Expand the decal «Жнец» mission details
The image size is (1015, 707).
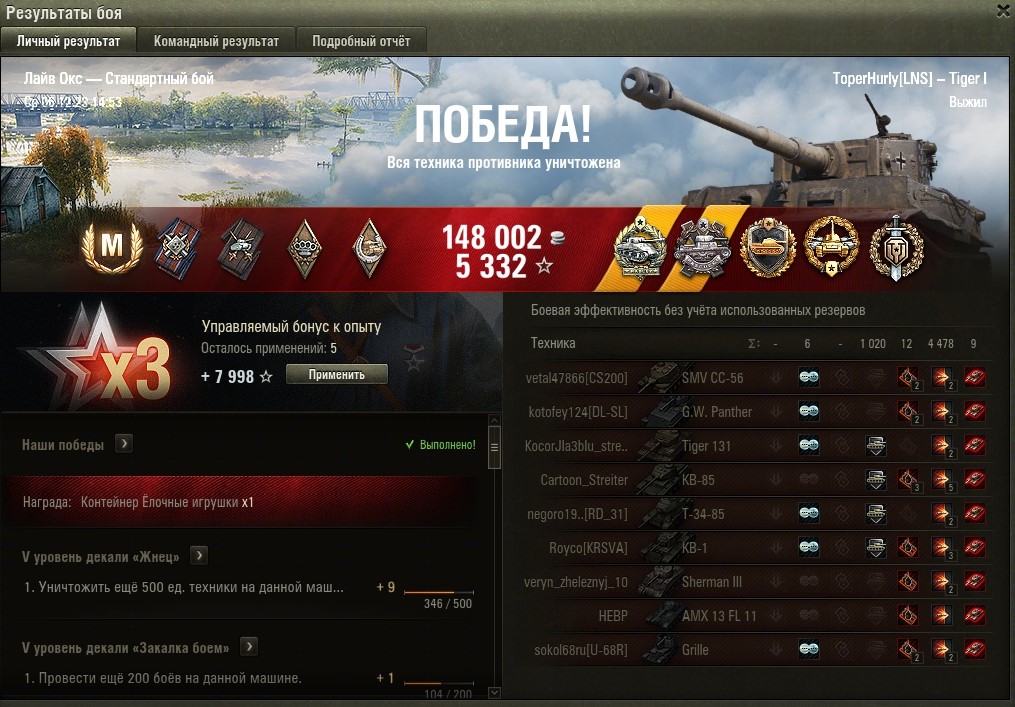[199, 556]
